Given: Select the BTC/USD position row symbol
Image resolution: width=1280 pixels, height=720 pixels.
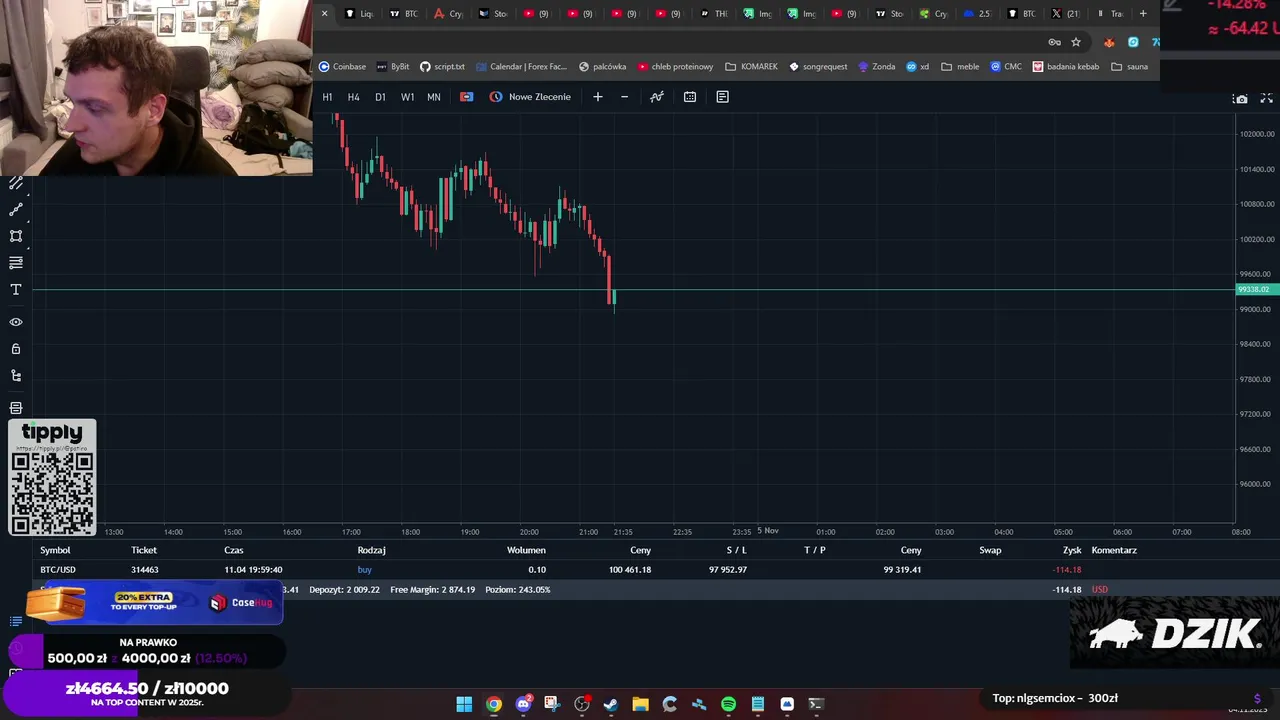Looking at the screenshot, I should click(x=58, y=570).
